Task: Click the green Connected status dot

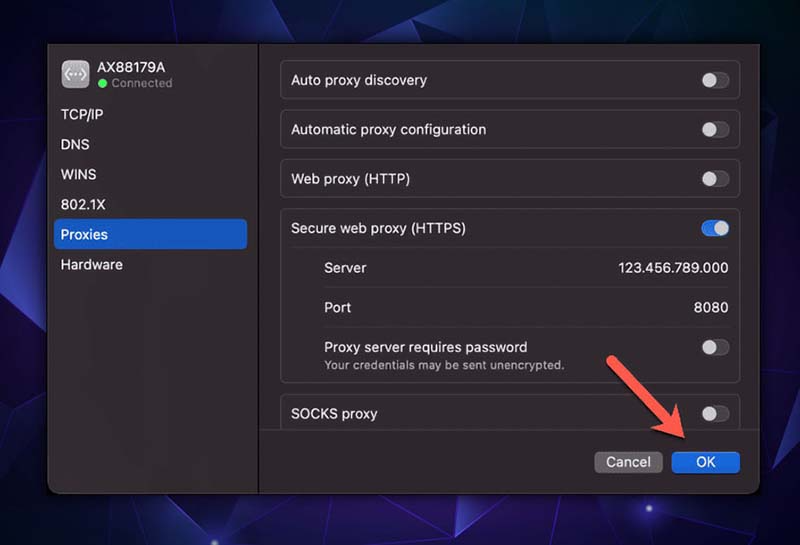Action: click(x=103, y=84)
